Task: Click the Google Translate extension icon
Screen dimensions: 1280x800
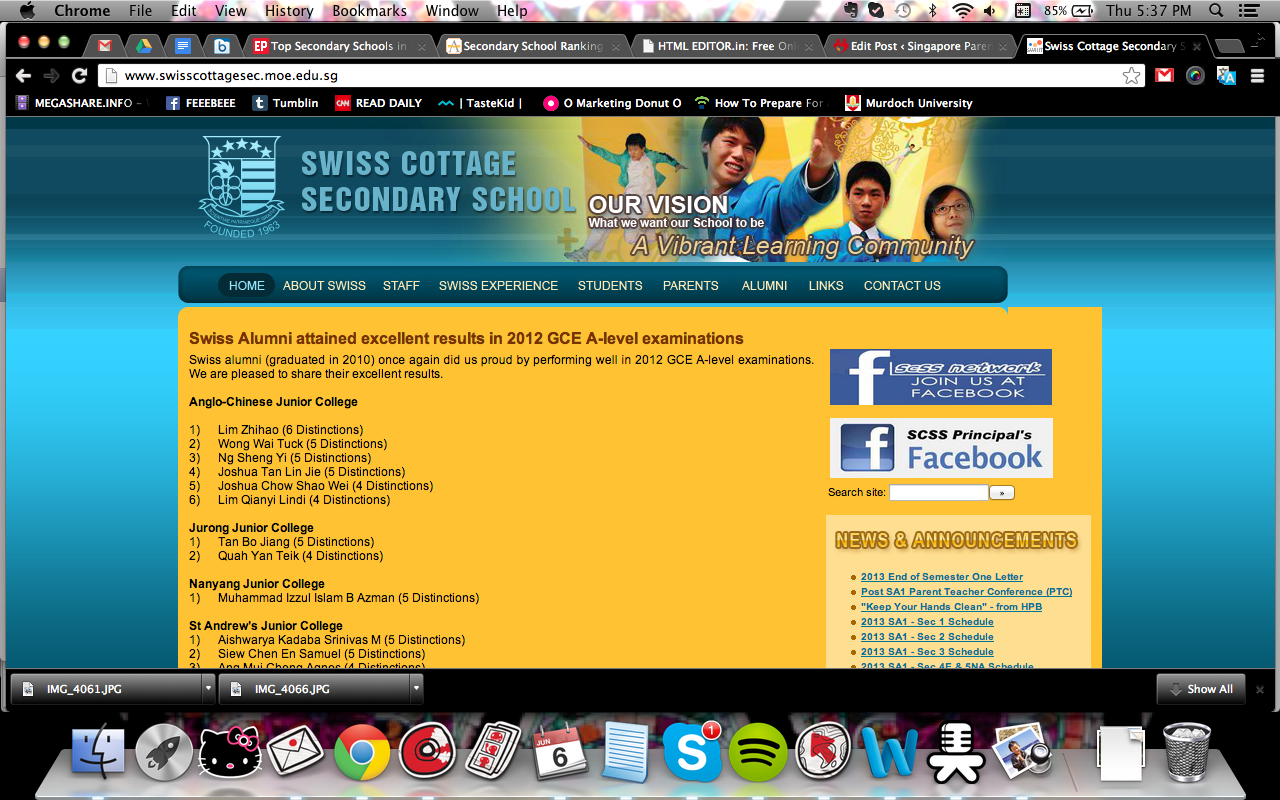Action: (x=1226, y=76)
